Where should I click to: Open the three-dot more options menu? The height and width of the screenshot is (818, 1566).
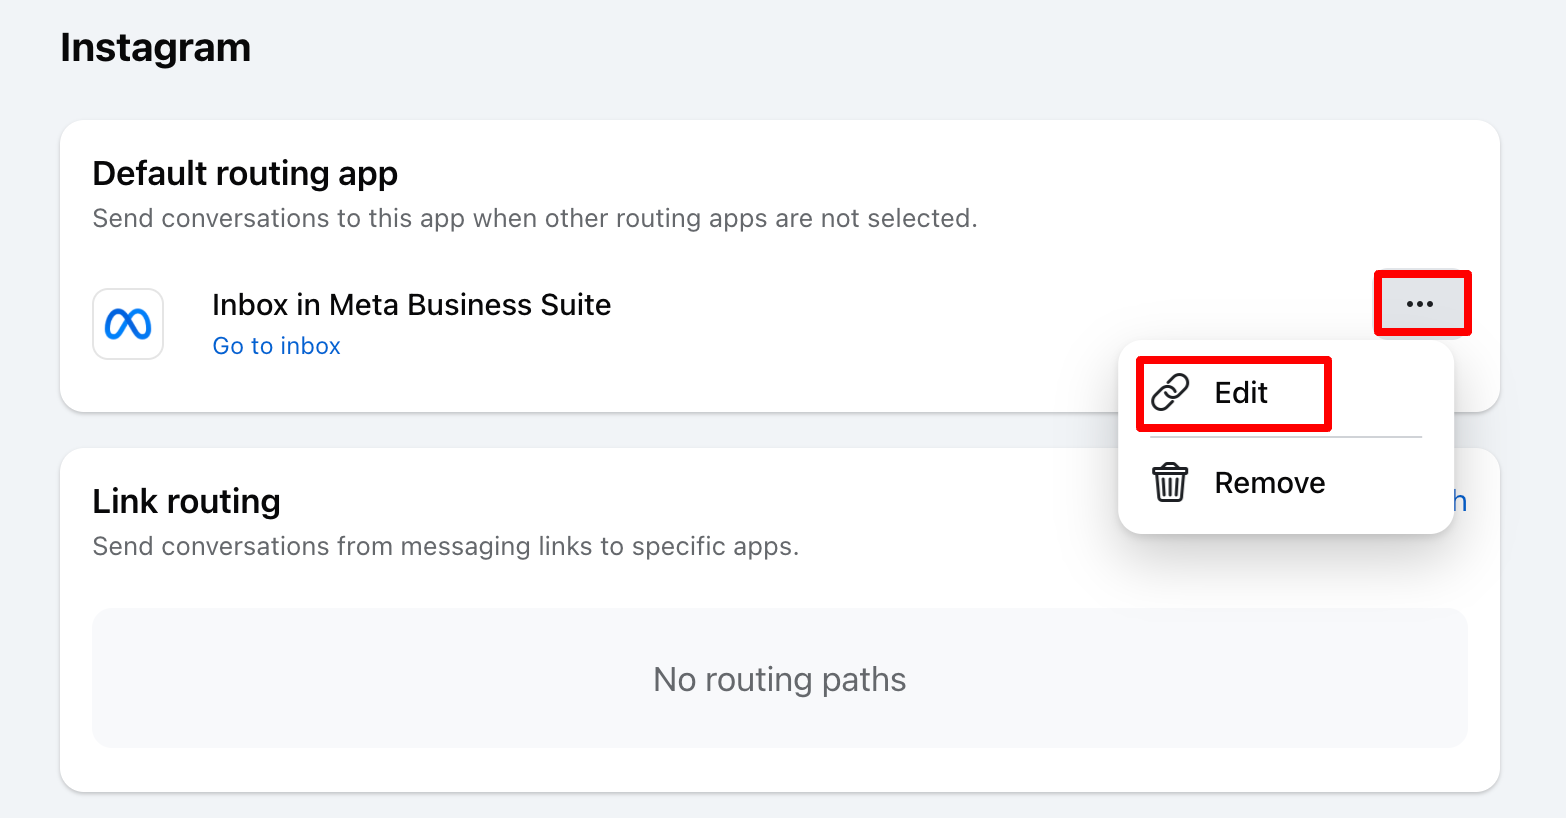pos(1420,304)
